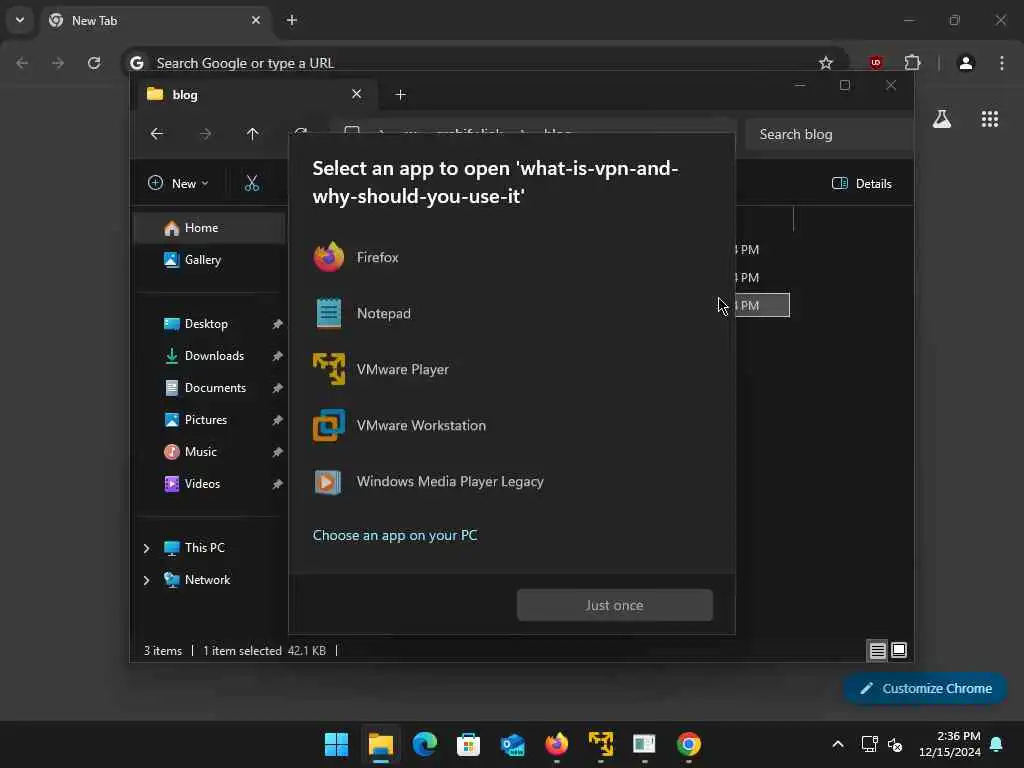Select This PC in the sidebar
Screen dimensions: 1024x768
click(x=204, y=548)
